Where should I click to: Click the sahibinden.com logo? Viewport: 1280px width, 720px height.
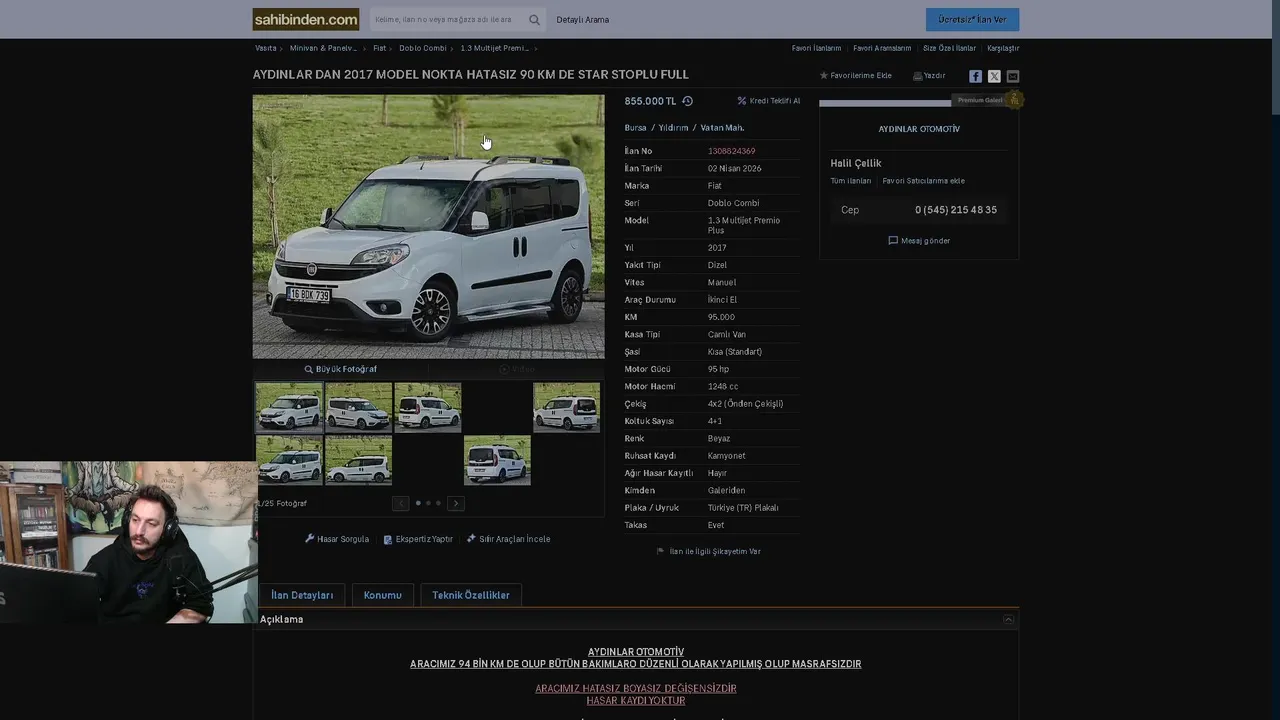coord(306,19)
